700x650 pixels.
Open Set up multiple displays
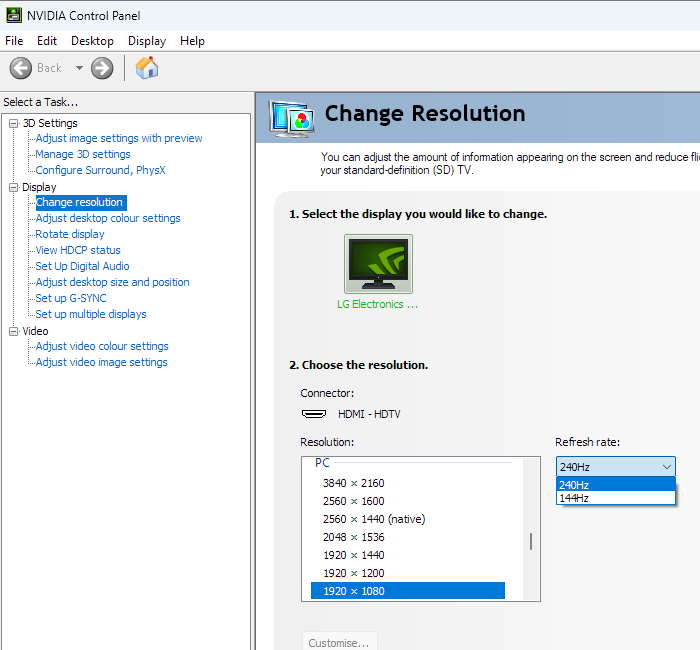coord(91,314)
